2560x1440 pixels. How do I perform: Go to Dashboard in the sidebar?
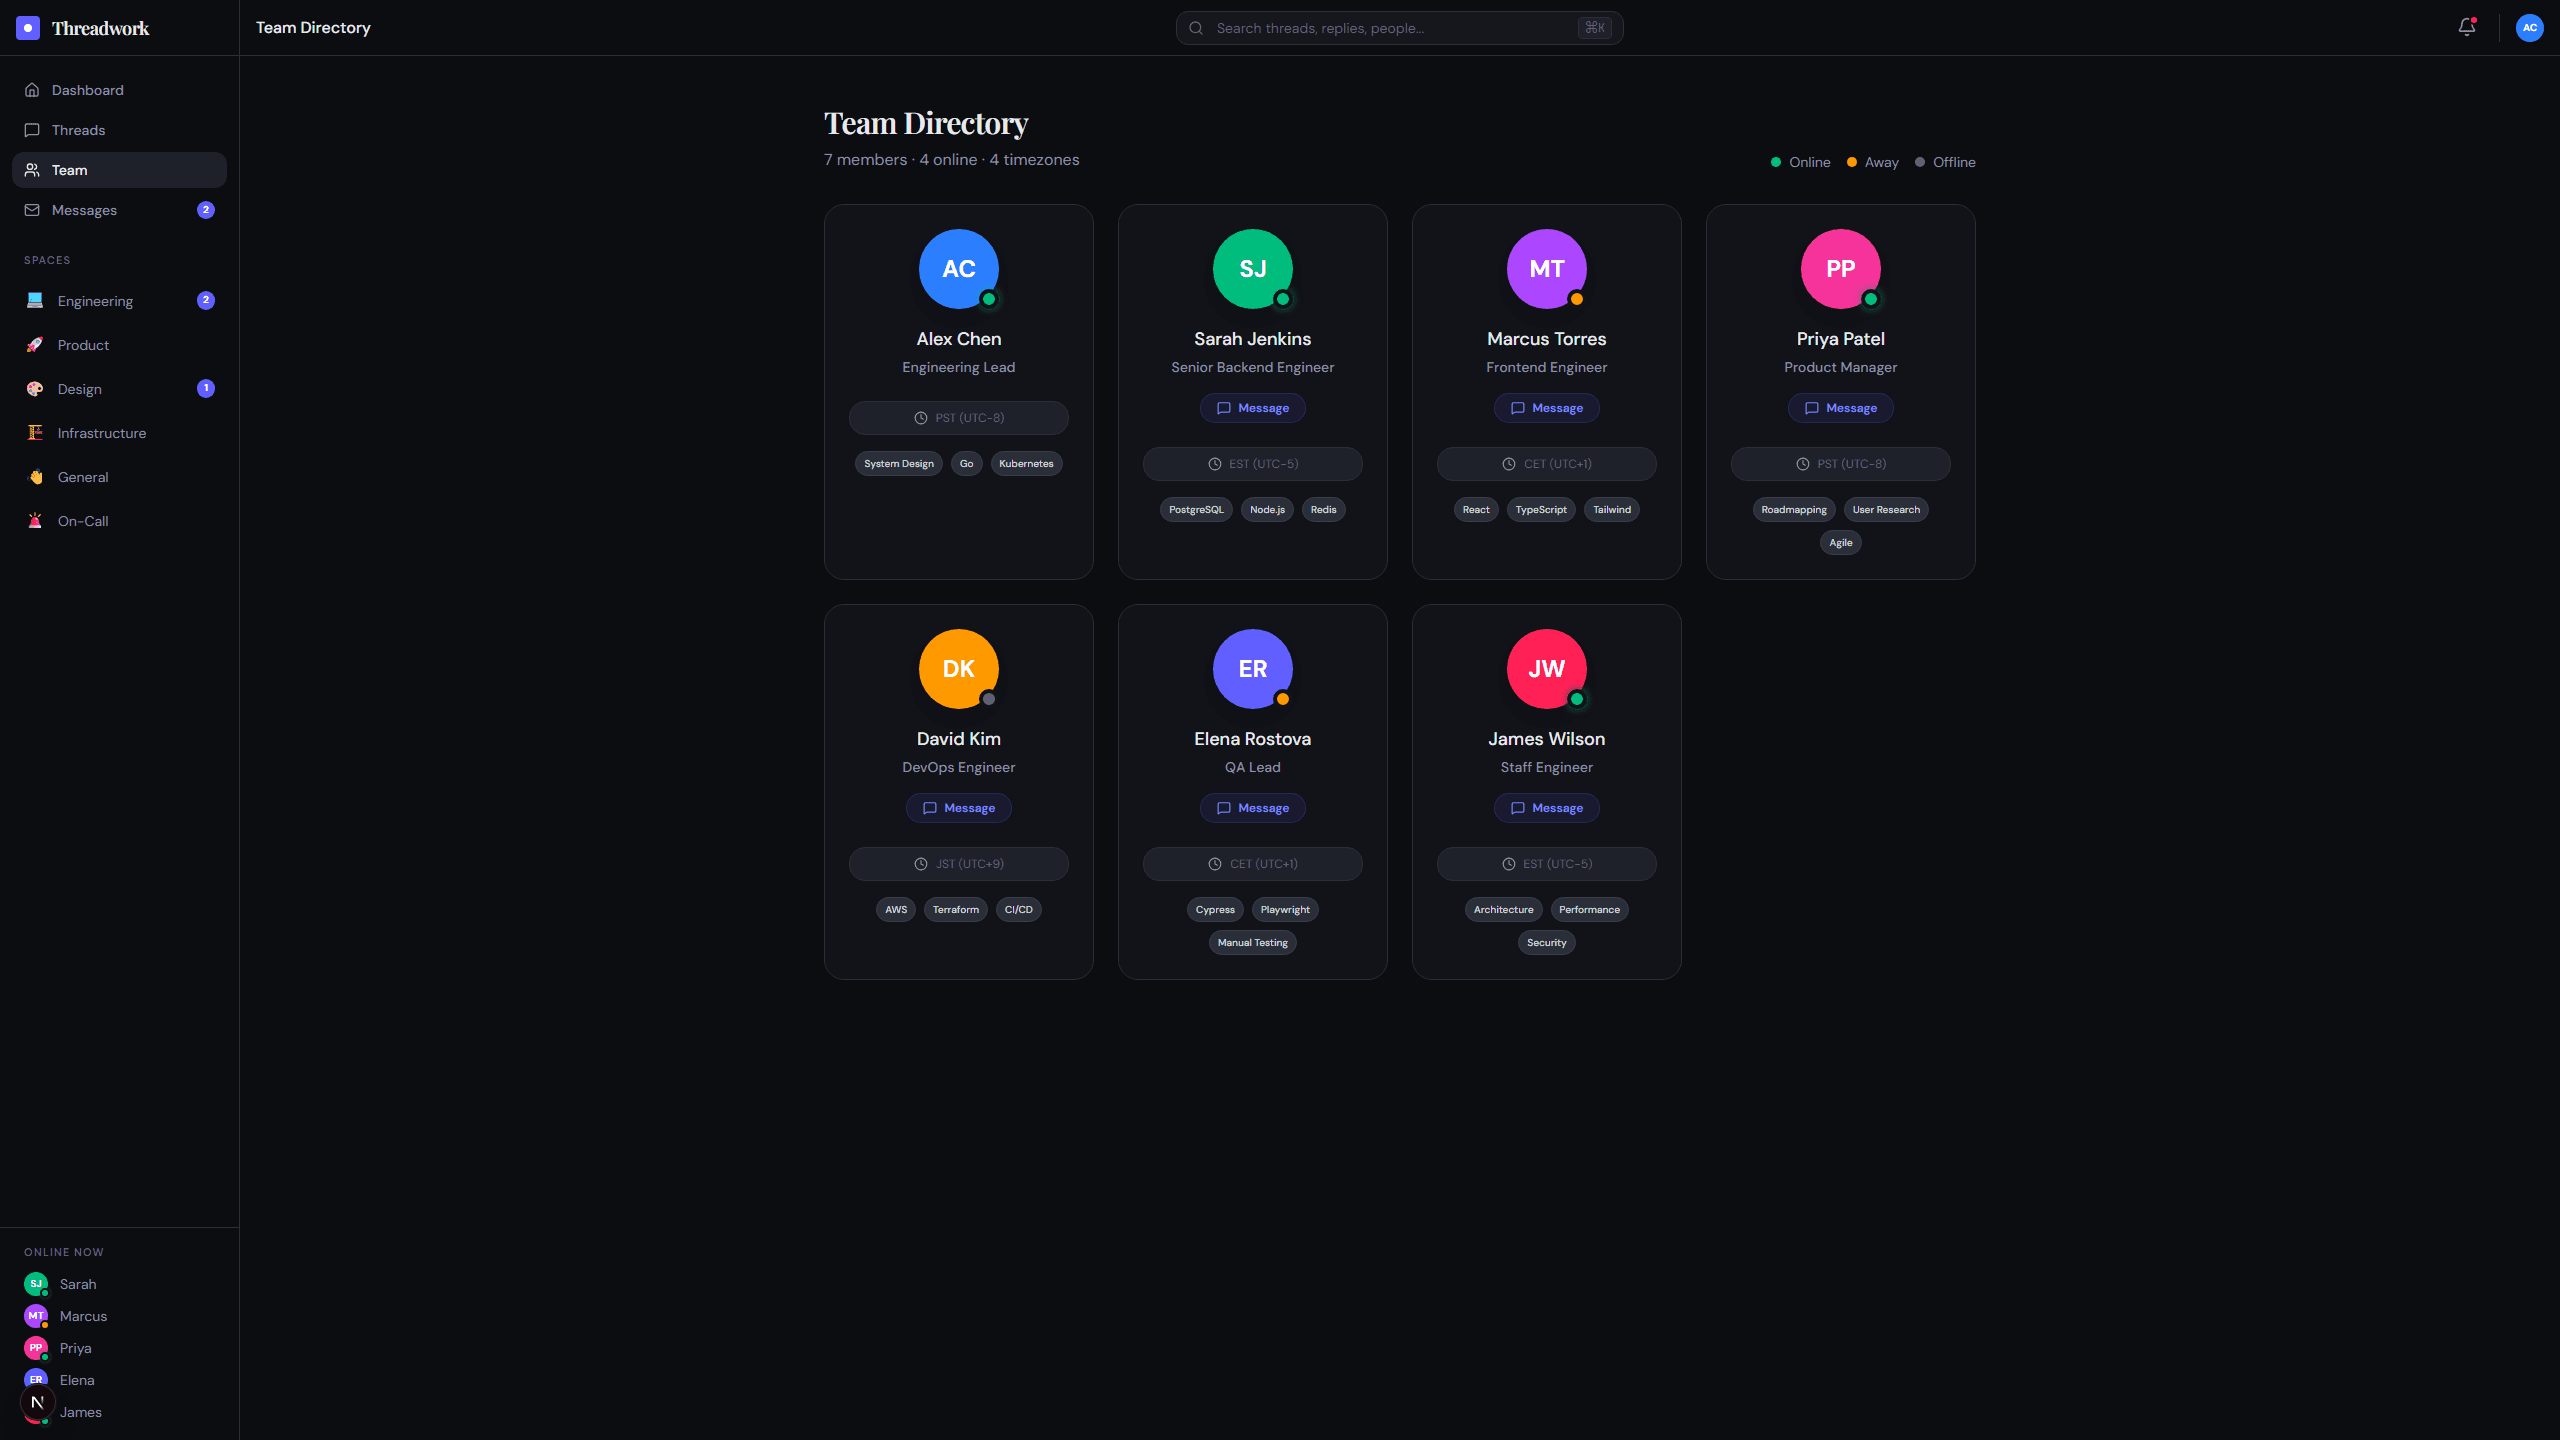(x=119, y=90)
